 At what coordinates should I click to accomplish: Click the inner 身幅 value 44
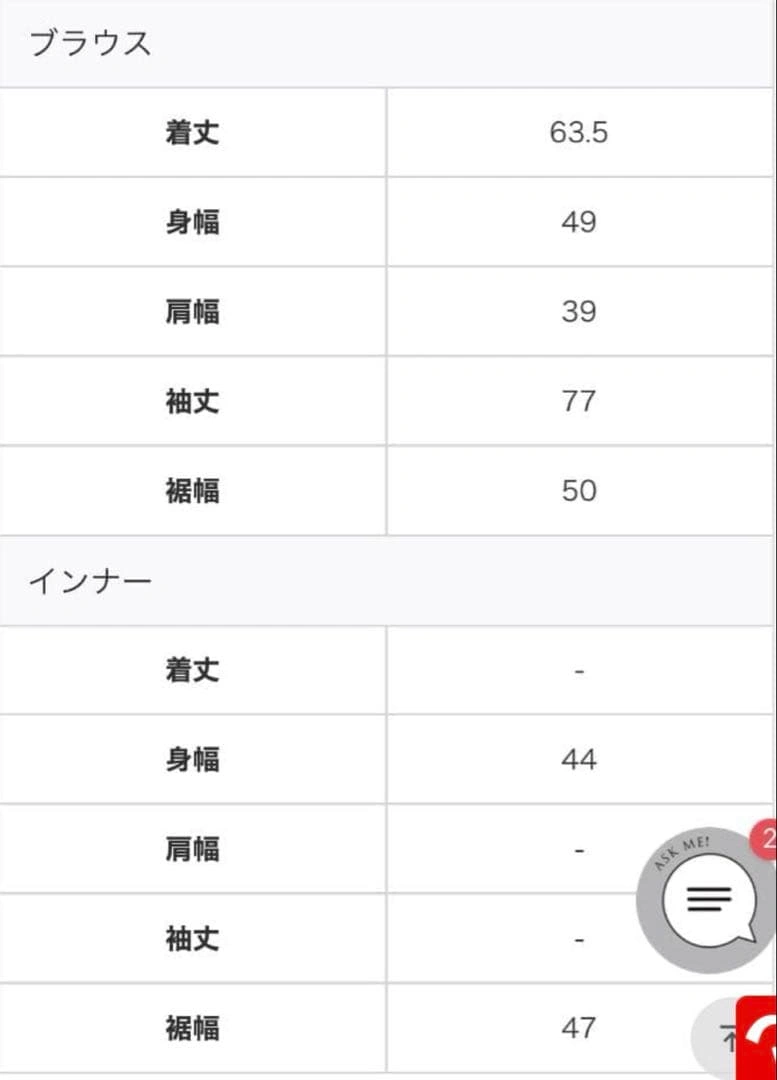click(579, 760)
